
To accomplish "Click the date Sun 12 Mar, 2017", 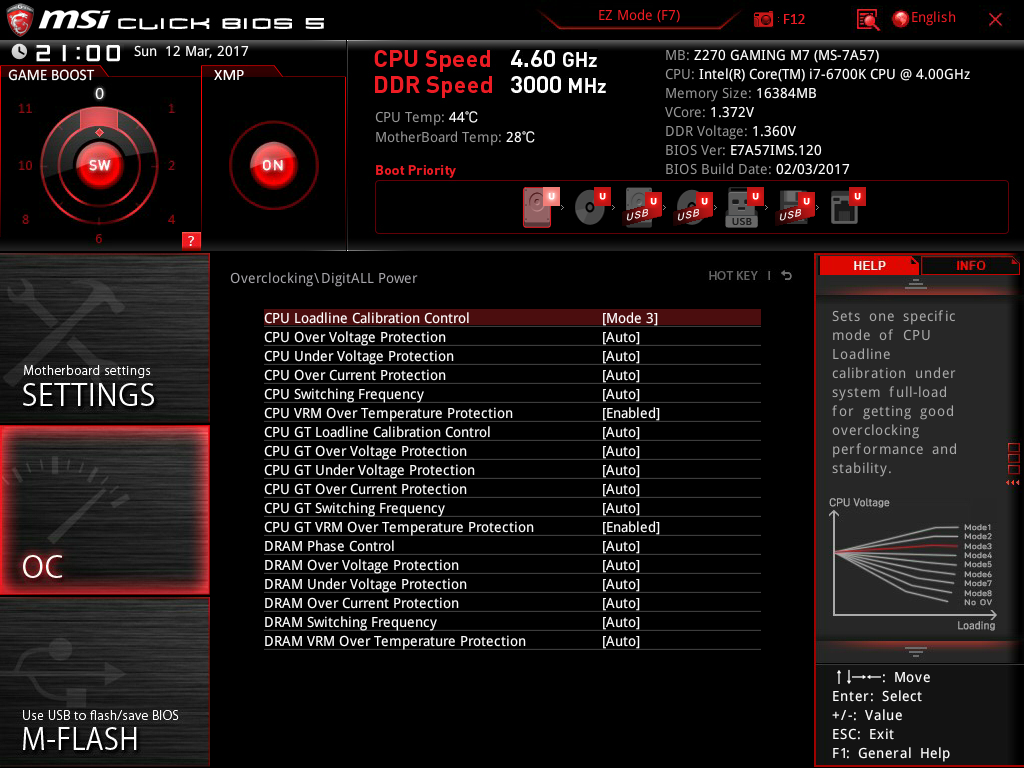I will pyautogui.click(x=191, y=51).
